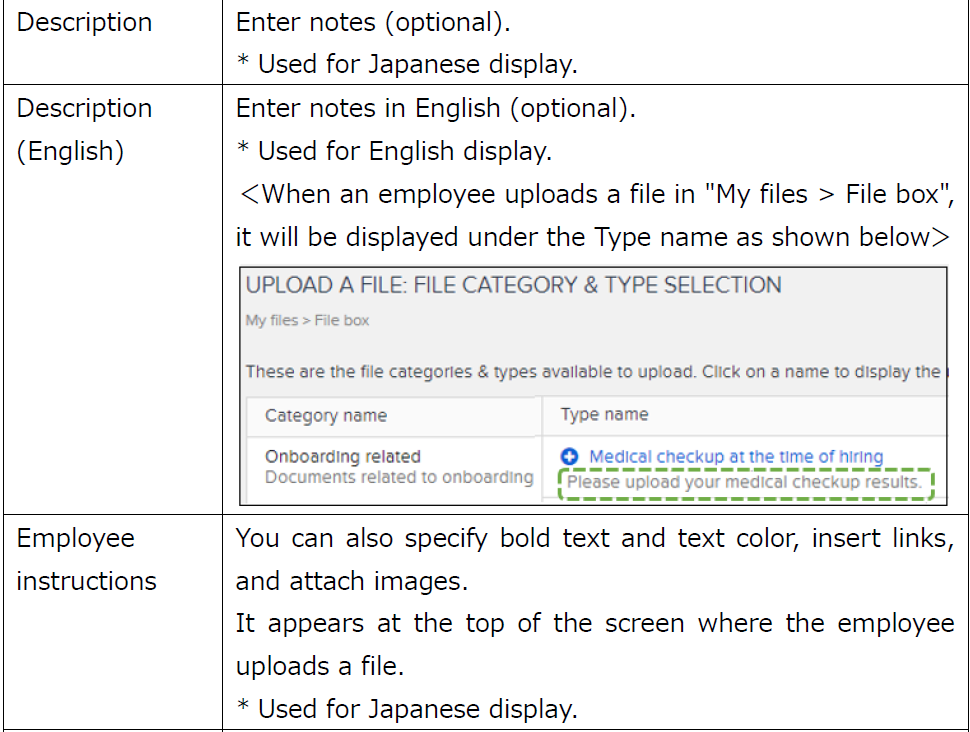Click the UPLOAD A FILE page heading
Screen dimensions: 970x732
pyautogui.click(x=513, y=285)
